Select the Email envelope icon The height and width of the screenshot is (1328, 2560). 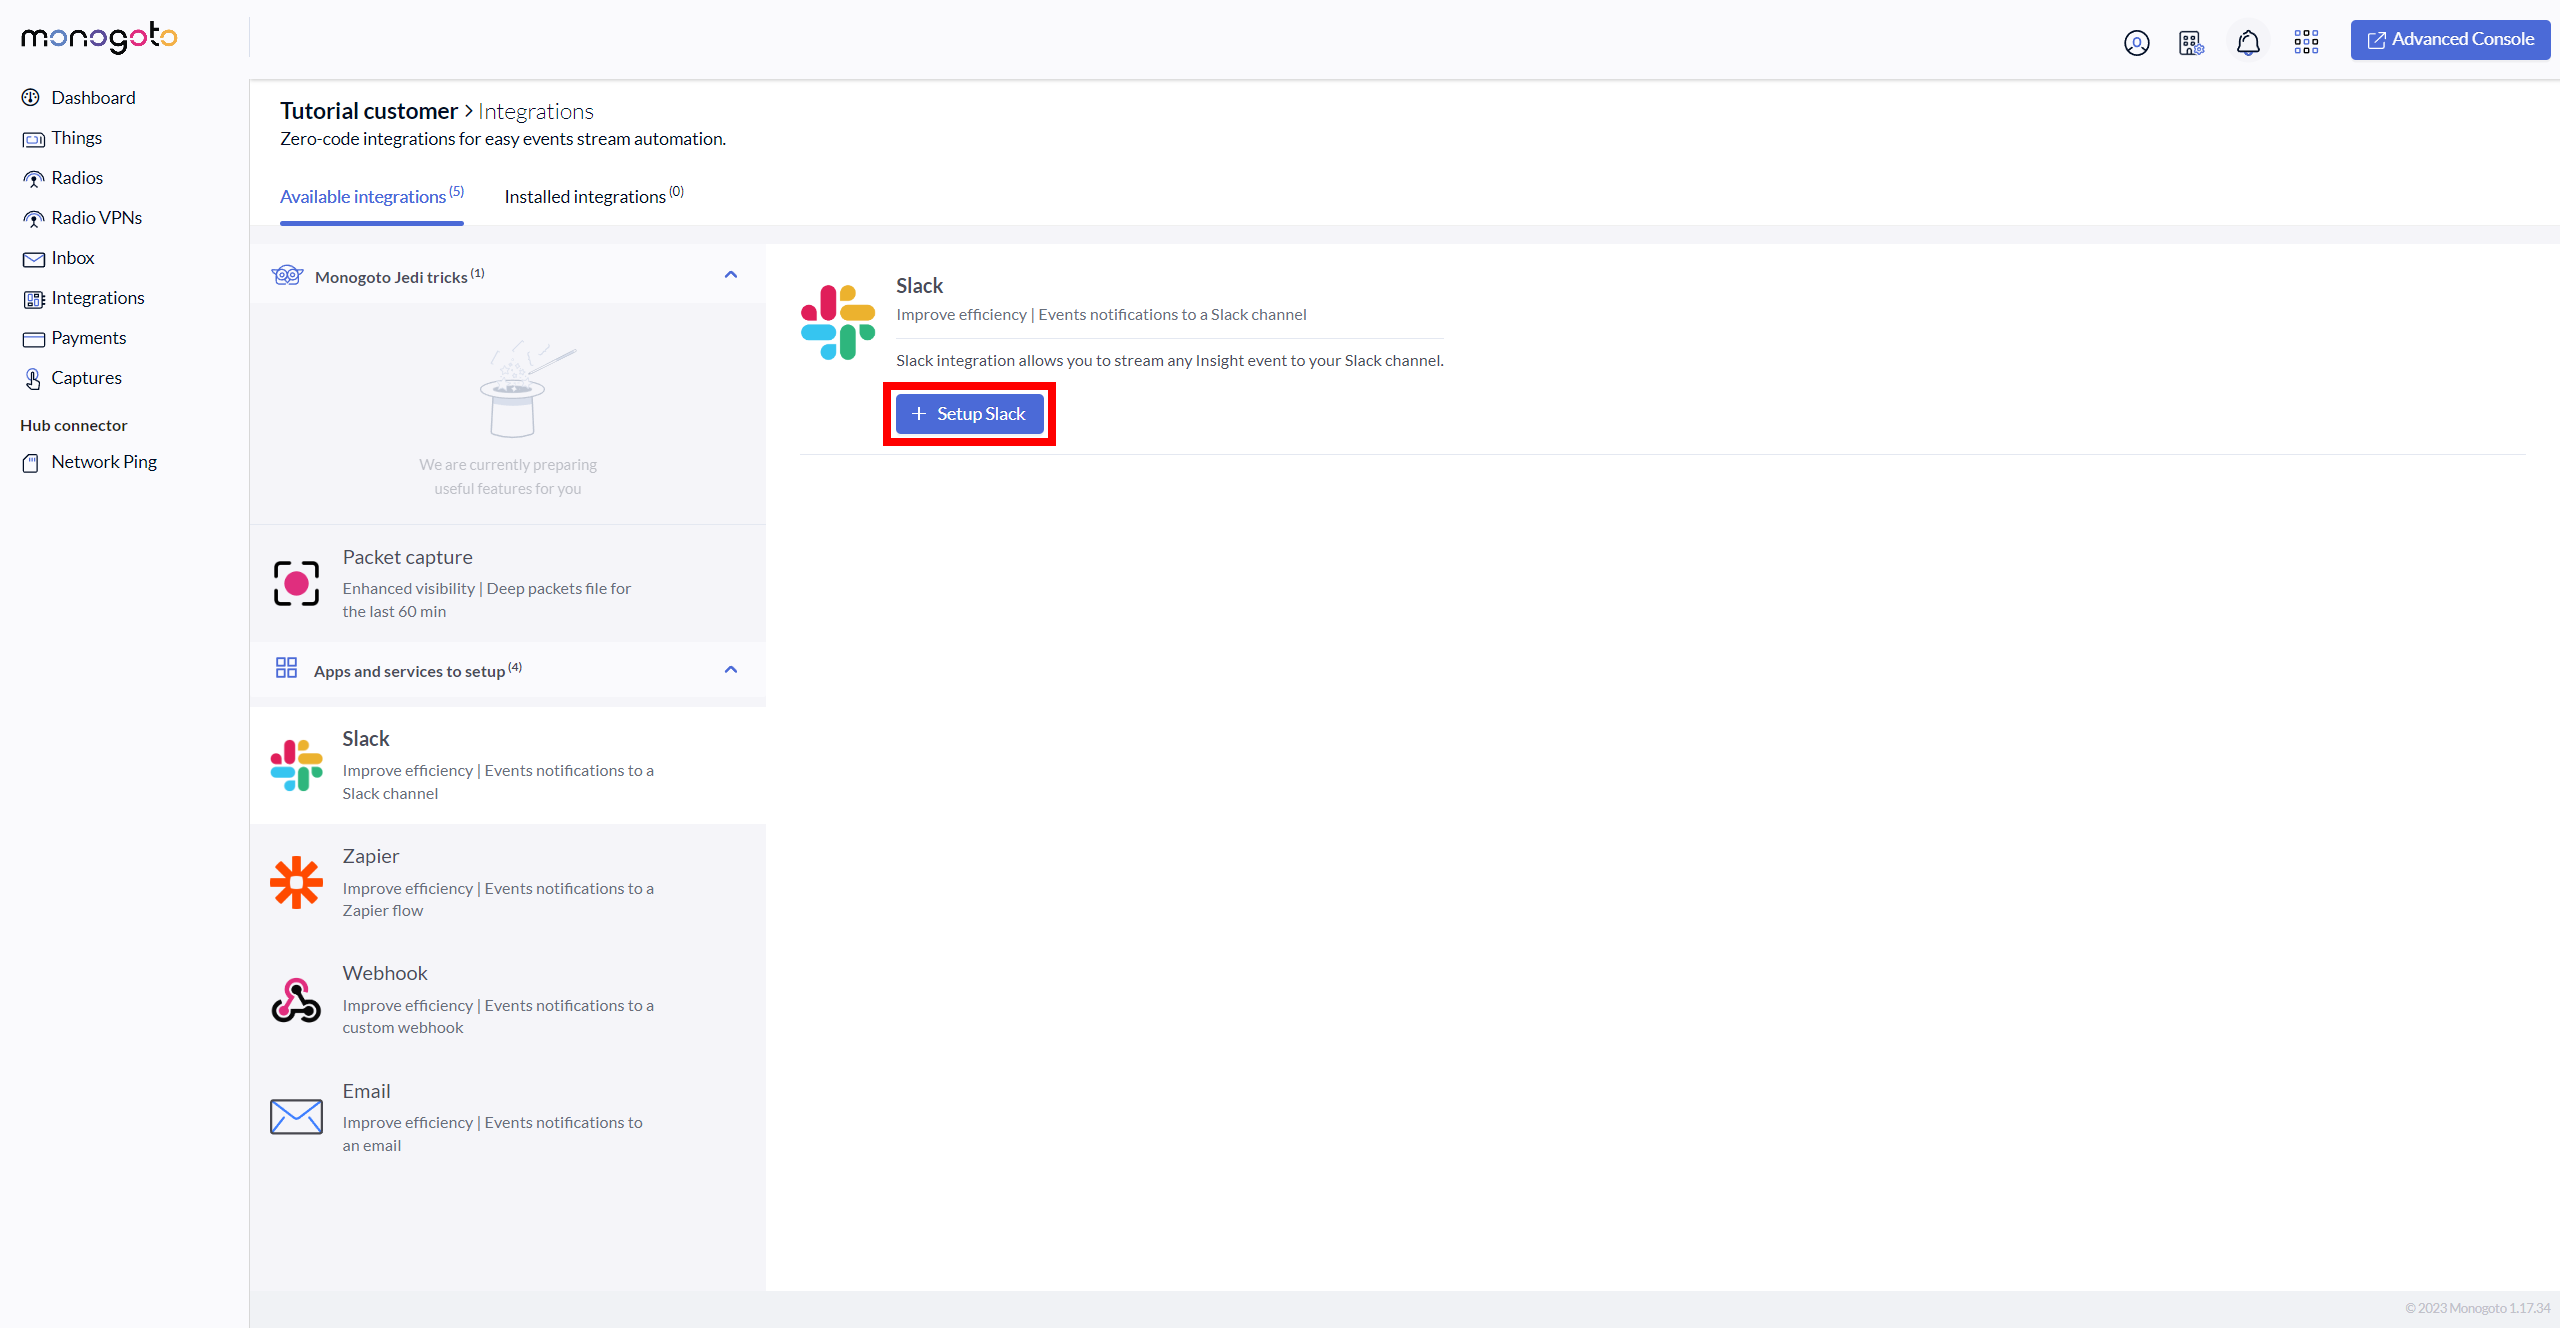pyautogui.click(x=296, y=1117)
